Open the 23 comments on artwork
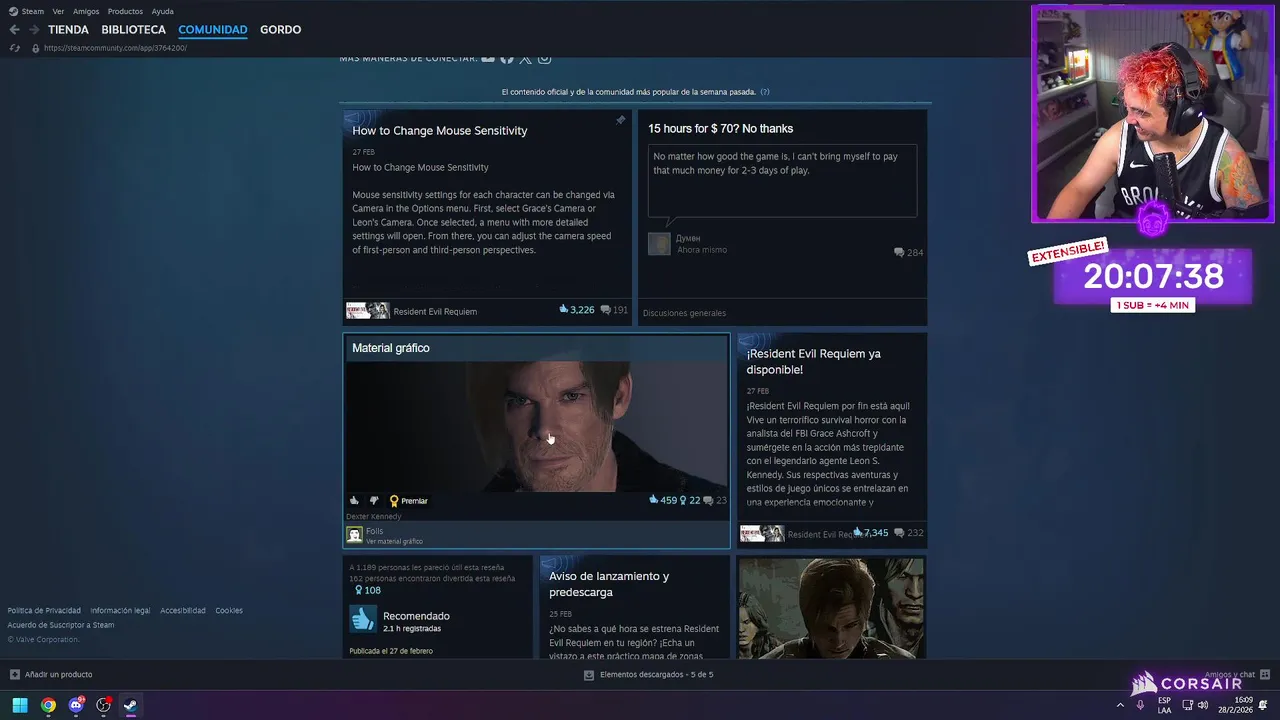Screen dimensions: 1280x720 pyautogui.click(x=715, y=500)
